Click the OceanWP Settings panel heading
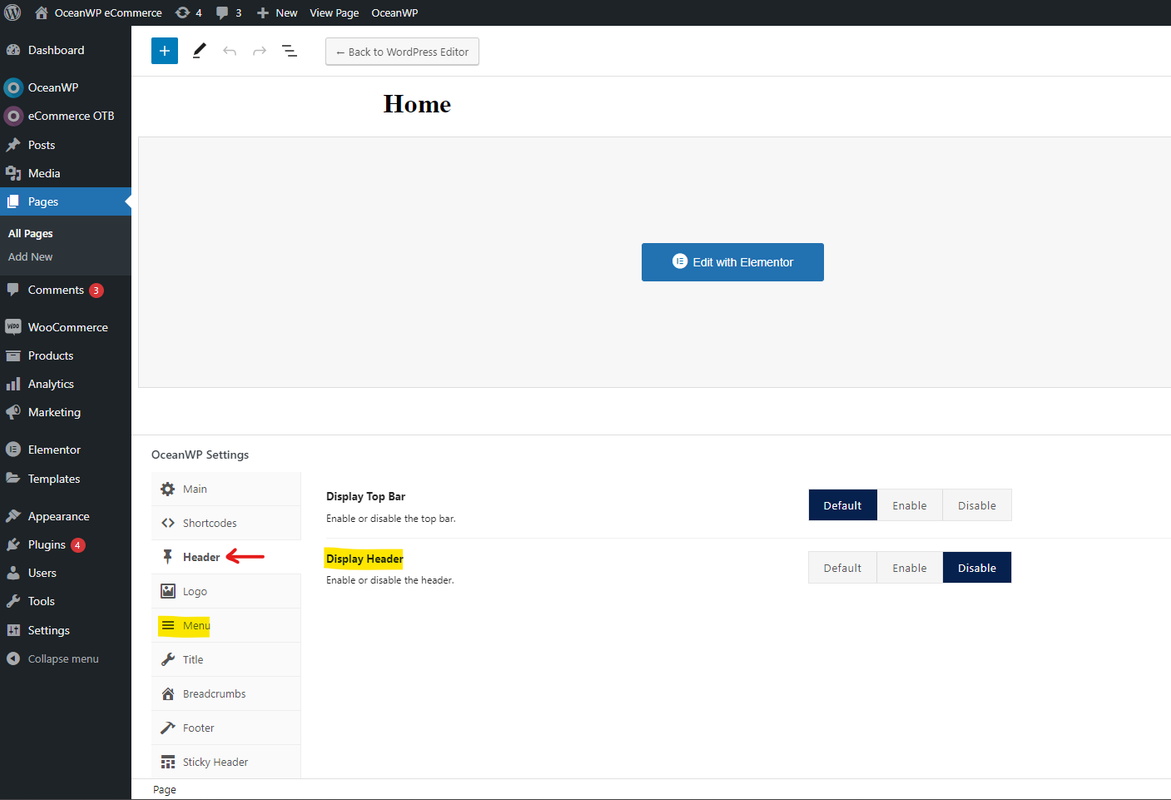Viewport: 1171px width, 800px height. [x=200, y=455]
